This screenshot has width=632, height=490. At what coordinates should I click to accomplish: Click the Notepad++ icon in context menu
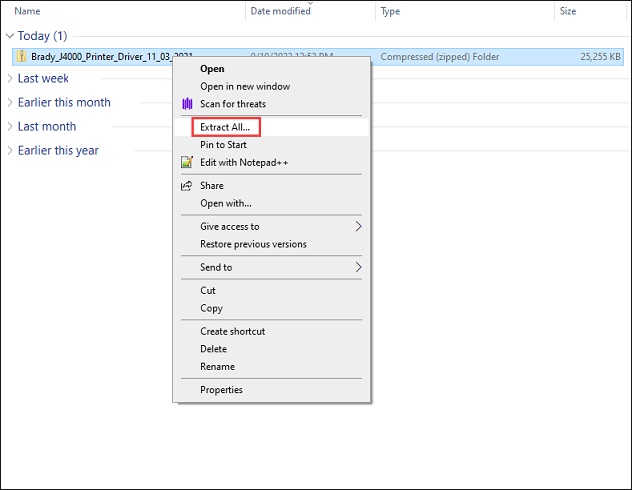click(186, 162)
